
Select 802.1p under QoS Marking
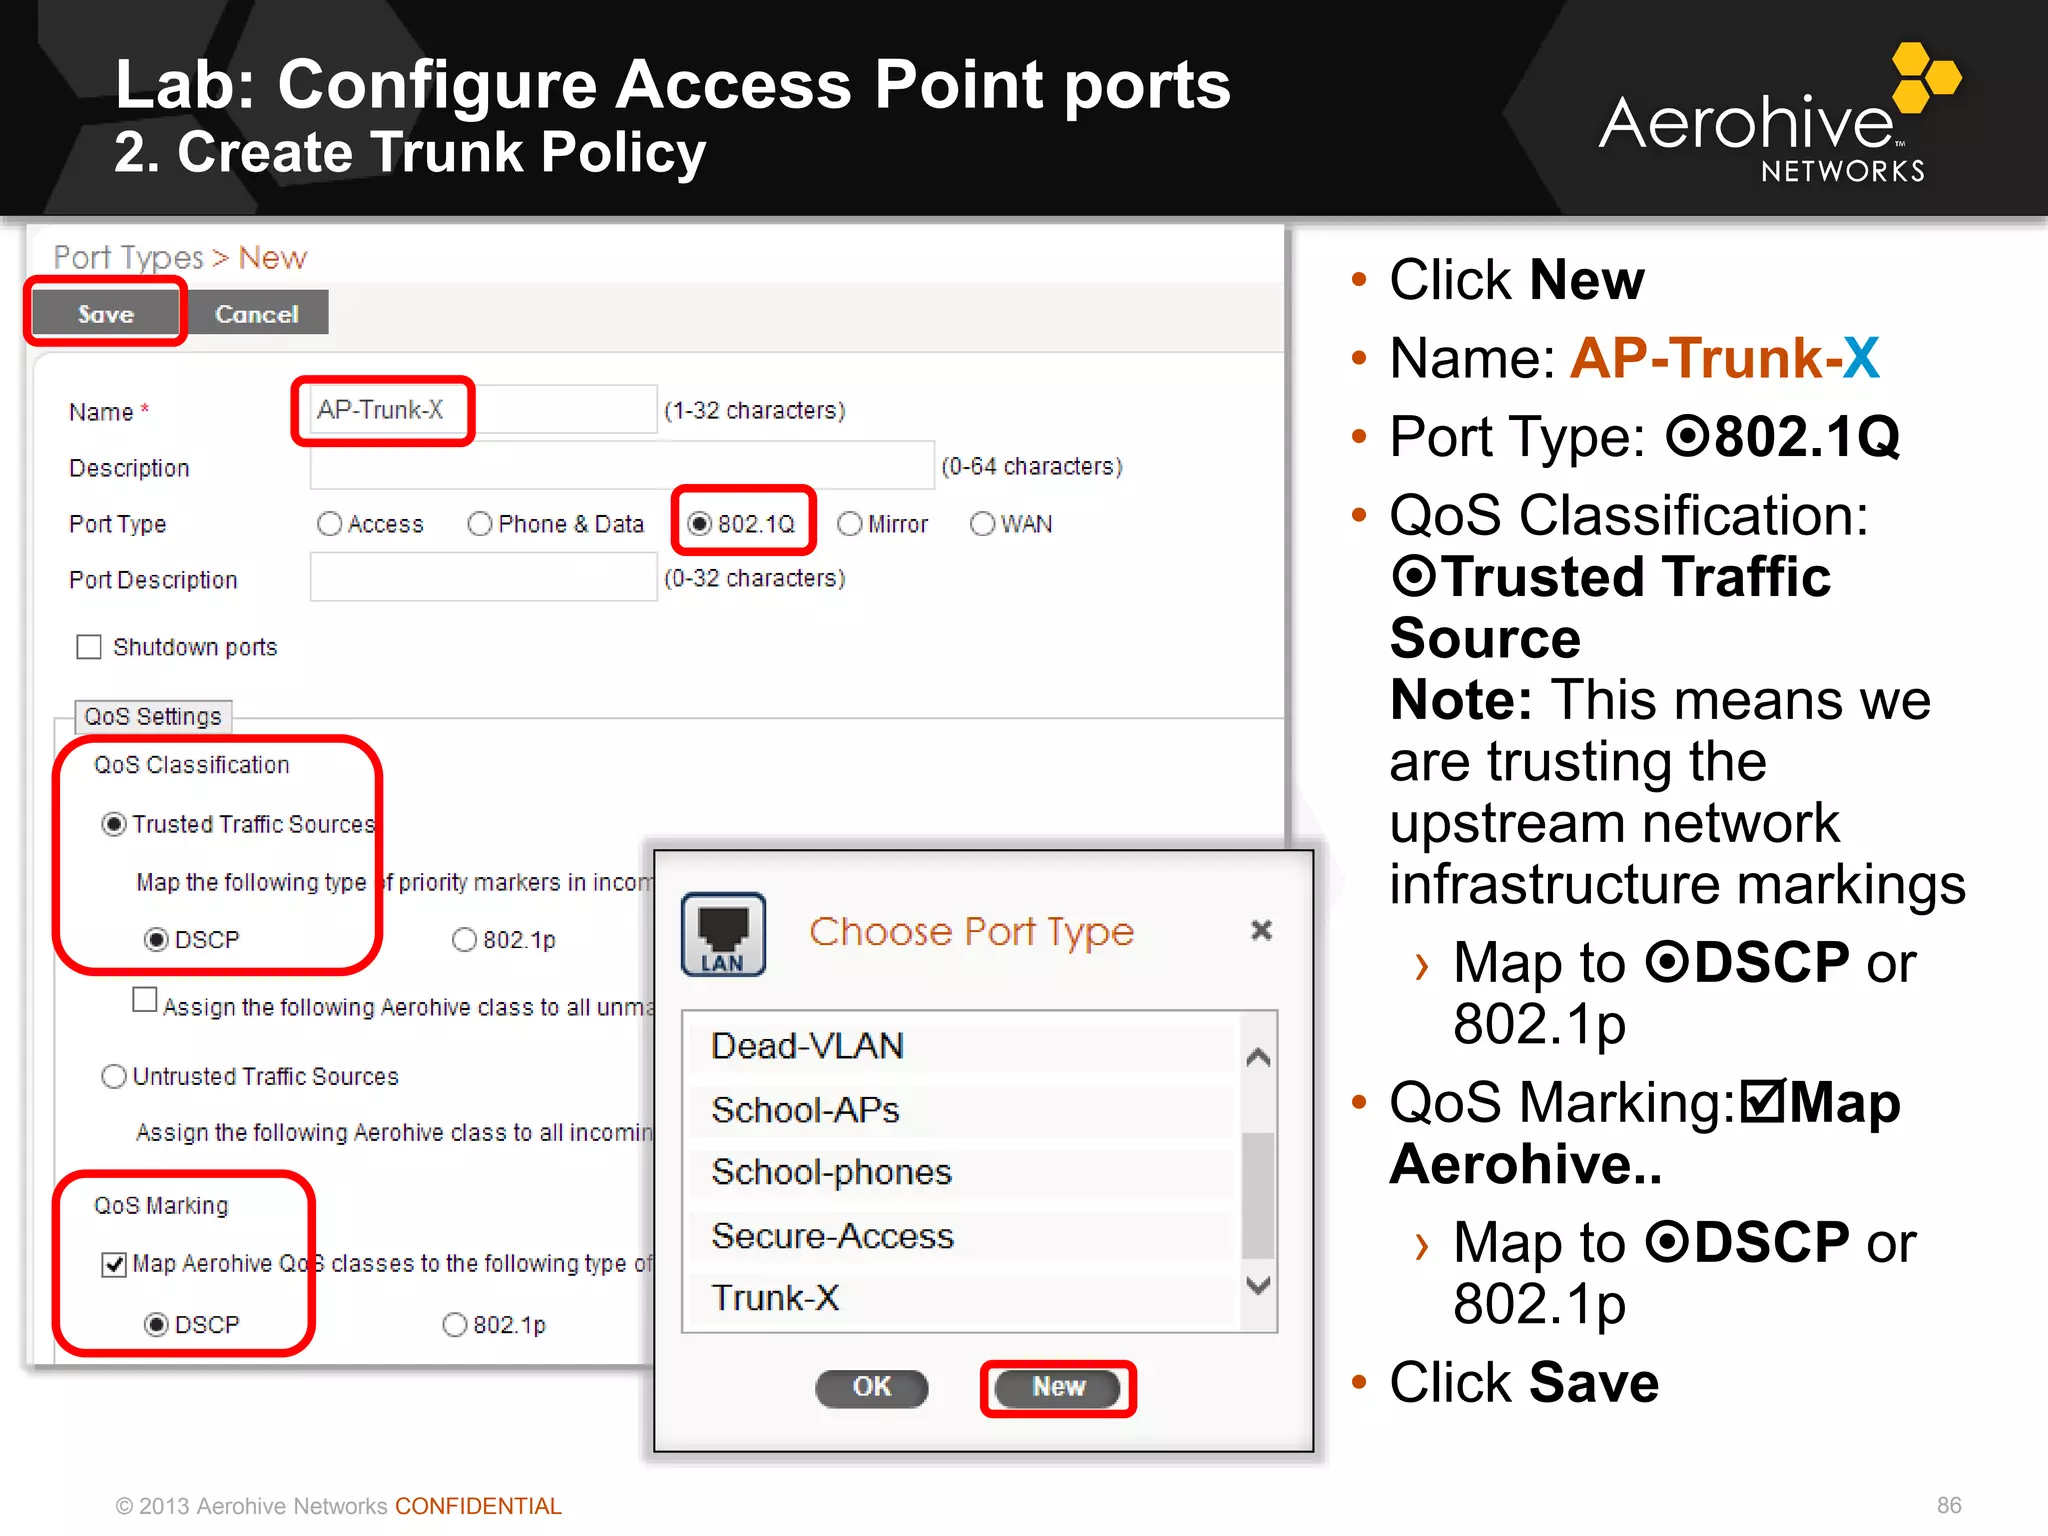point(455,1325)
